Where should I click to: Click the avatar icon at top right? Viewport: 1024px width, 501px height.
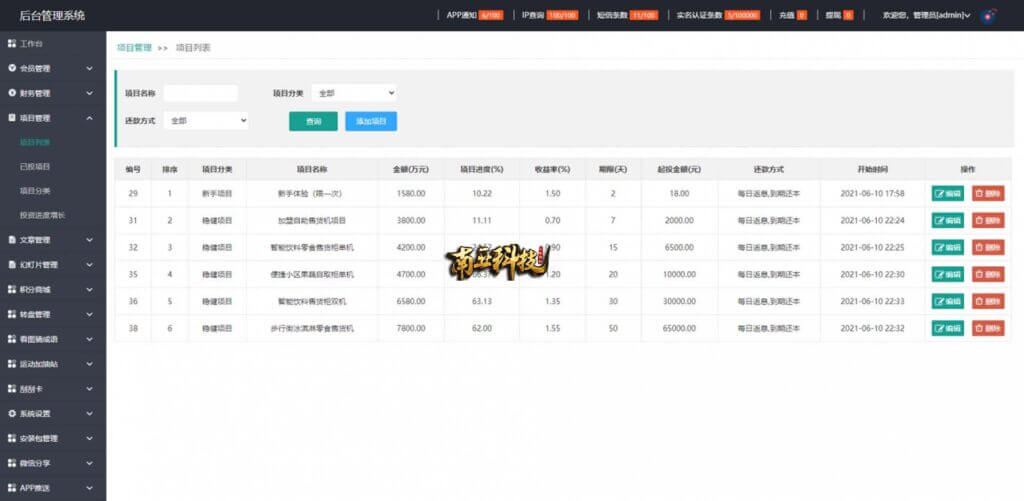pyautogui.click(x=989, y=14)
